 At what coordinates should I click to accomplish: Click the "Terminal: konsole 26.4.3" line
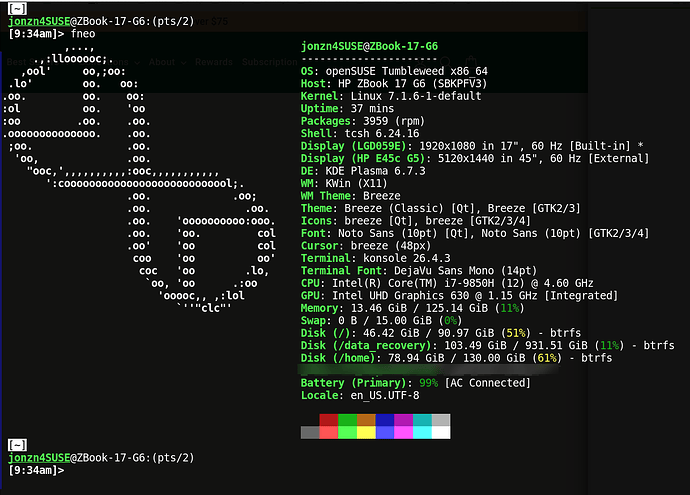pyautogui.click(x=375, y=258)
